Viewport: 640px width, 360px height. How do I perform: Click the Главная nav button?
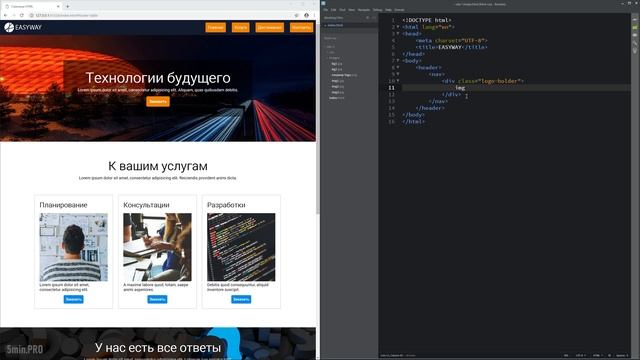(216, 27)
